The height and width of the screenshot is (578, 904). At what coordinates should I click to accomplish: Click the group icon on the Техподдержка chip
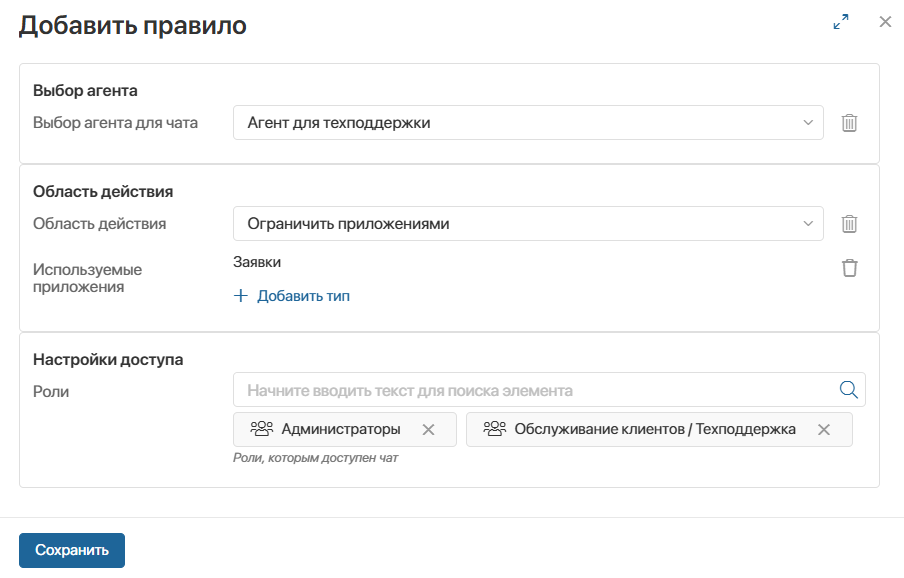pyautogui.click(x=494, y=429)
